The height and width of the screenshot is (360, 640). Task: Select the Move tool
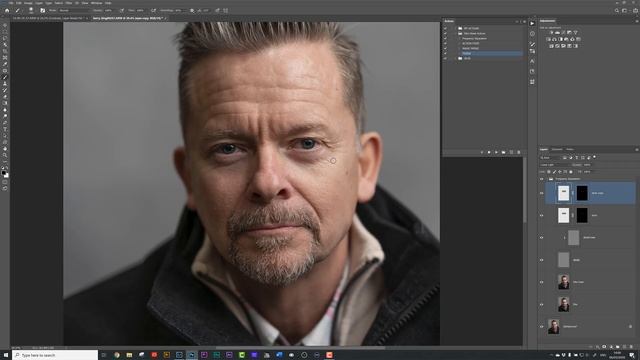point(5,25)
